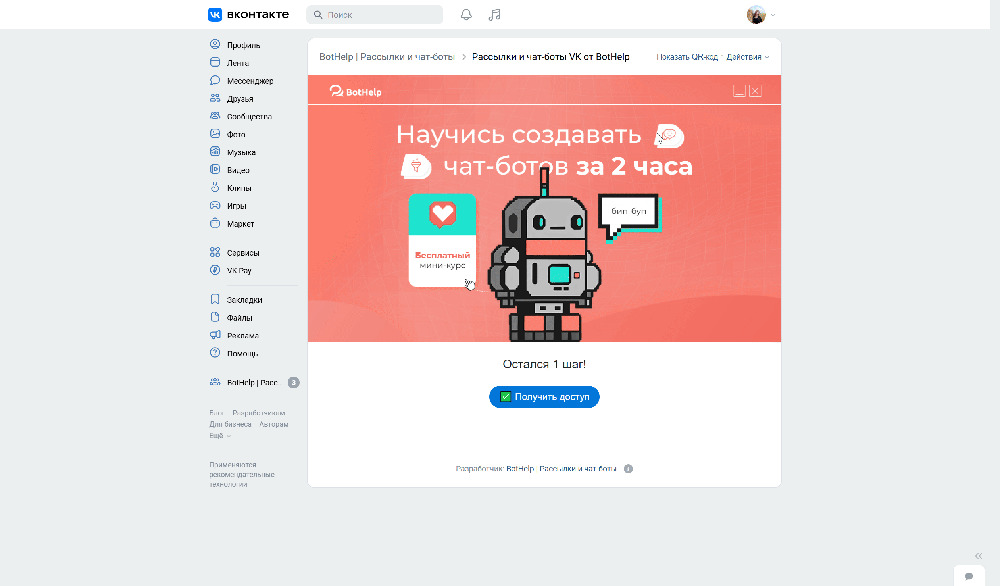Click Показать QR-код link
This screenshot has height=586, width=1000.
click(687, 57)
